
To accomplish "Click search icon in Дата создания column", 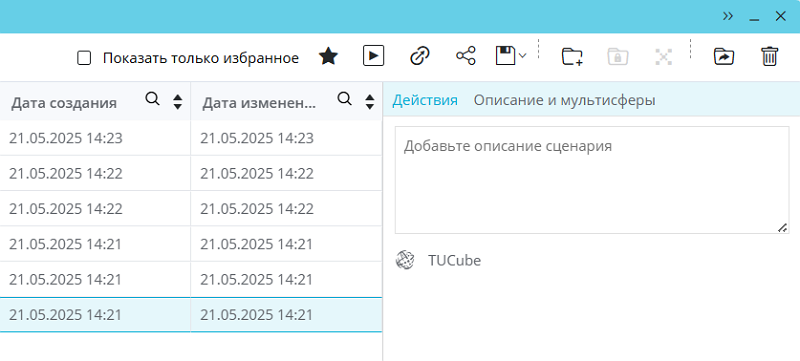I will coord(152,99).
